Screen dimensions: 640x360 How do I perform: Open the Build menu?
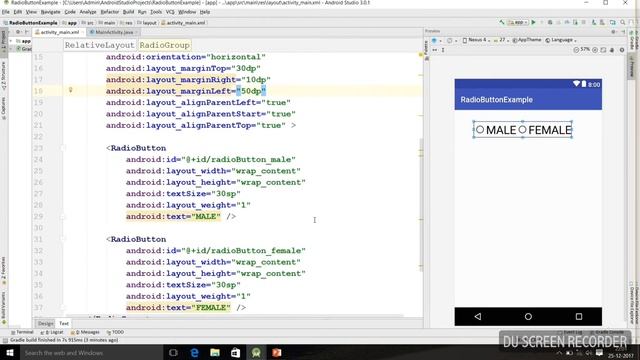128,12
